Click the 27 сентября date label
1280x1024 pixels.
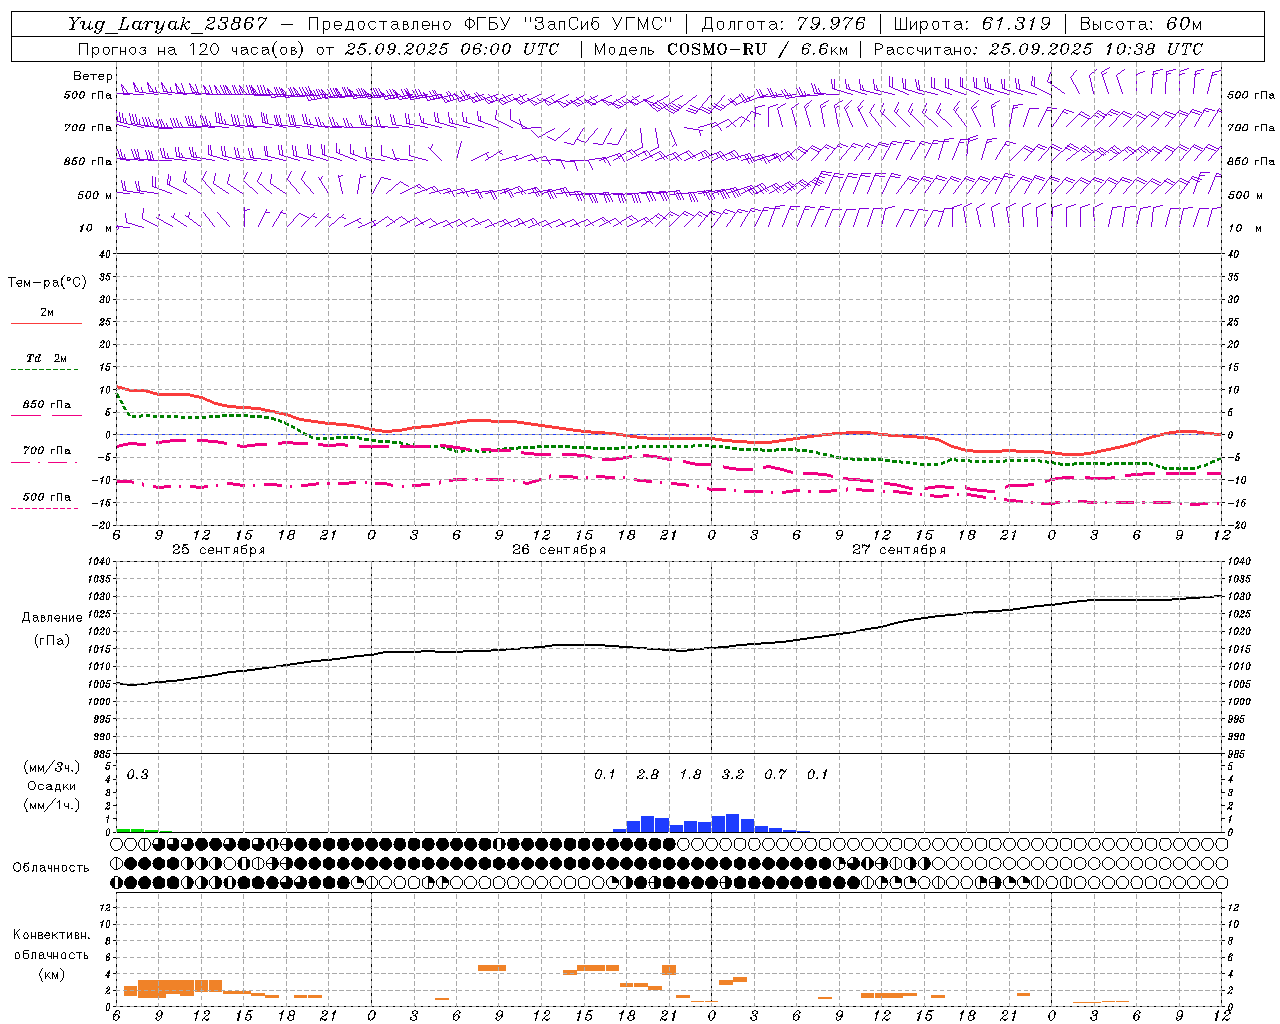(899, 550)
